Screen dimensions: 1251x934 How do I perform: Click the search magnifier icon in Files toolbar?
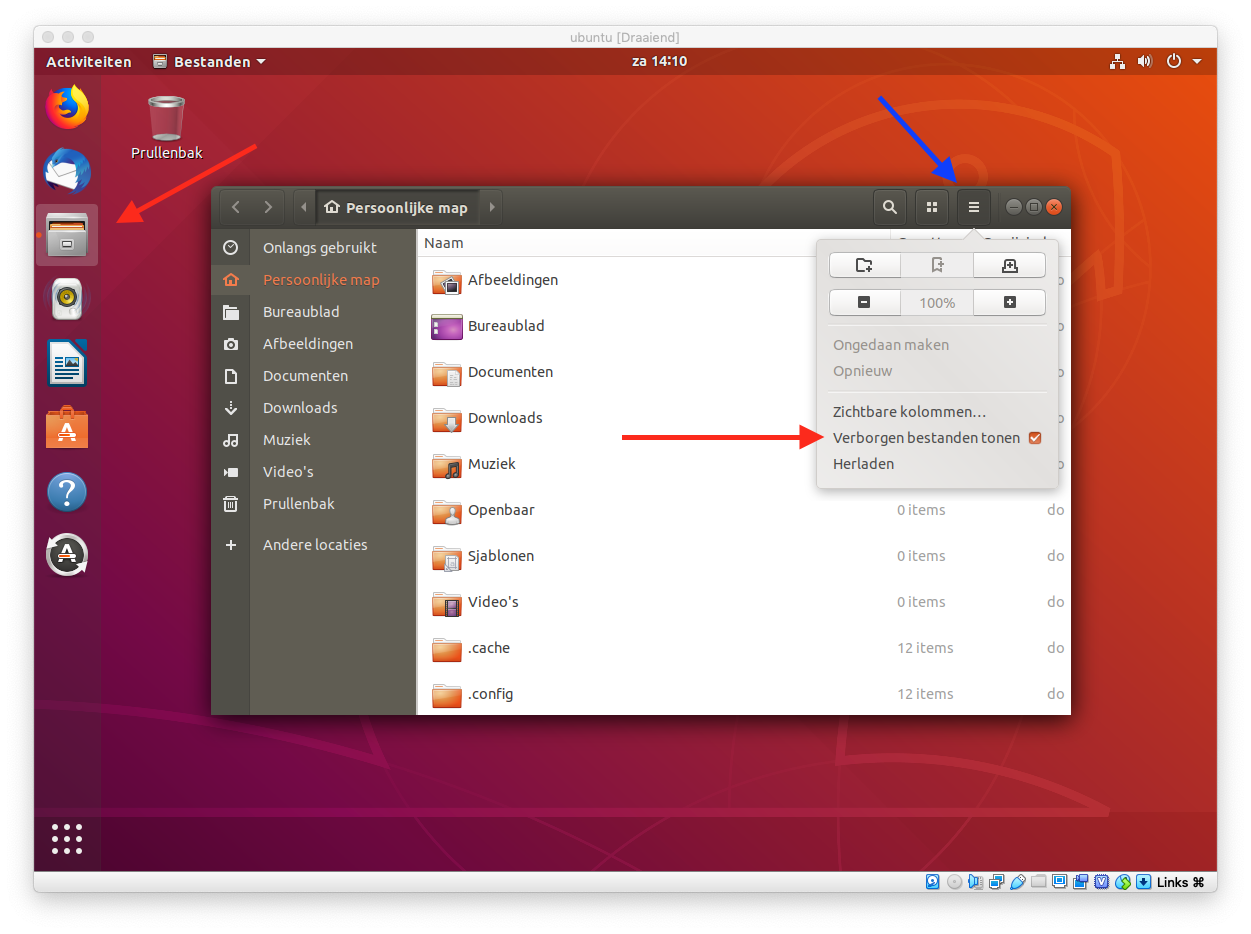[x=889, y=207]
